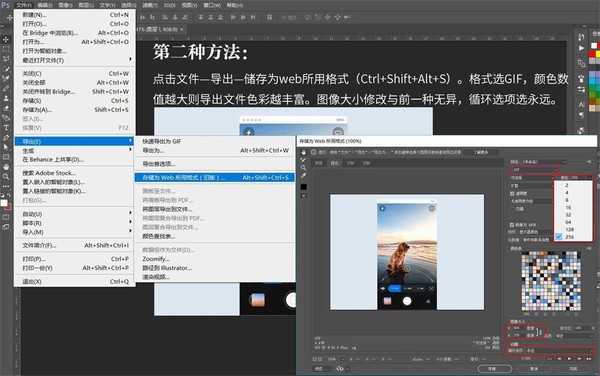The width and height of the screenshot is (600, 376).
Task: Select Zoom tool in Save for Web dialog
Action: 303,168
